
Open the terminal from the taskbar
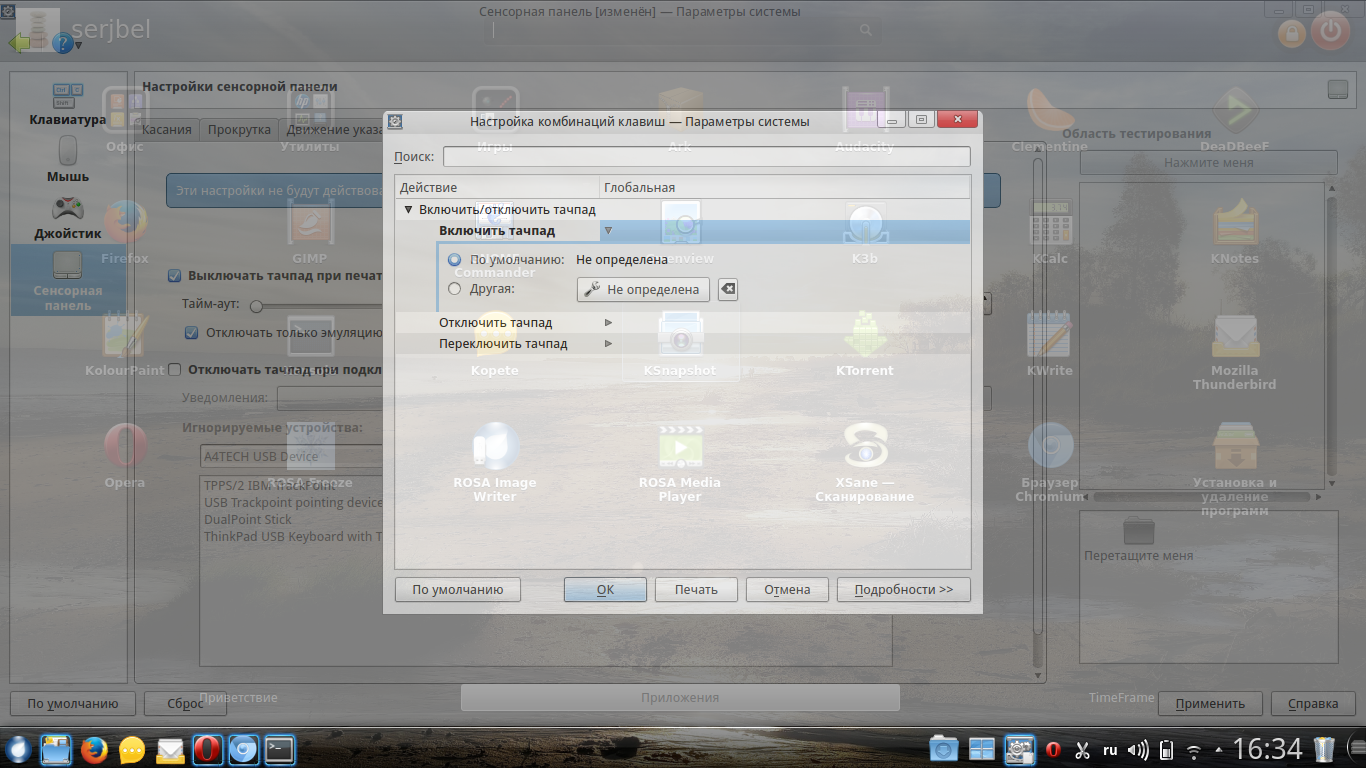[279, 748]
